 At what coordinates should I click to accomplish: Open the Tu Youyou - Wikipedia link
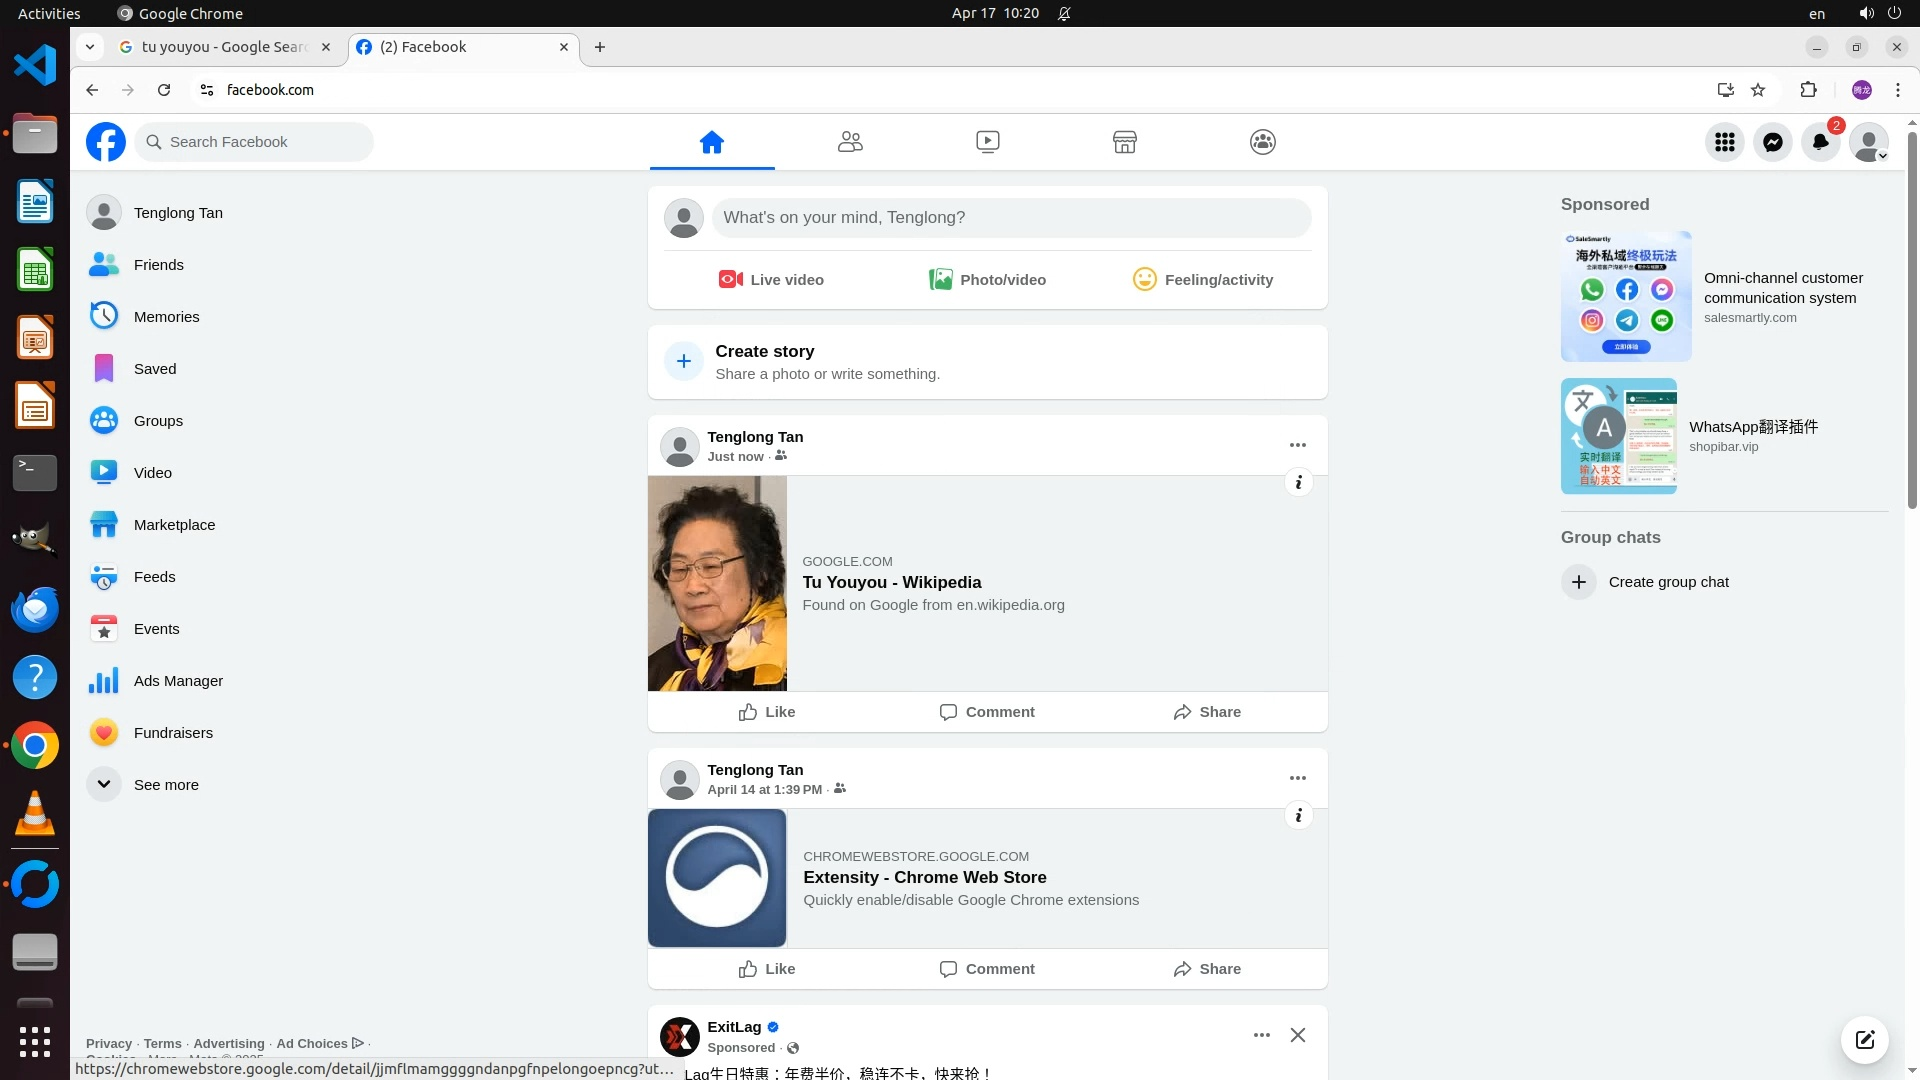(891, 582)
